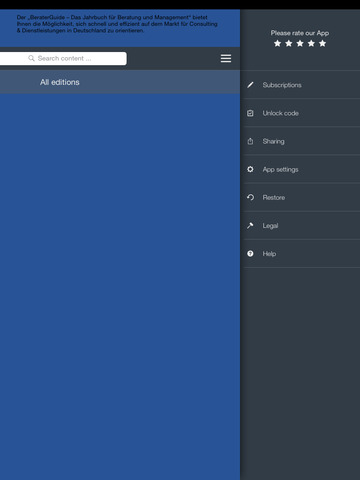Open Help from the side menu
The width and height of the screenshot is (360, 480).
pyautogui.click(x=300, y=254)
